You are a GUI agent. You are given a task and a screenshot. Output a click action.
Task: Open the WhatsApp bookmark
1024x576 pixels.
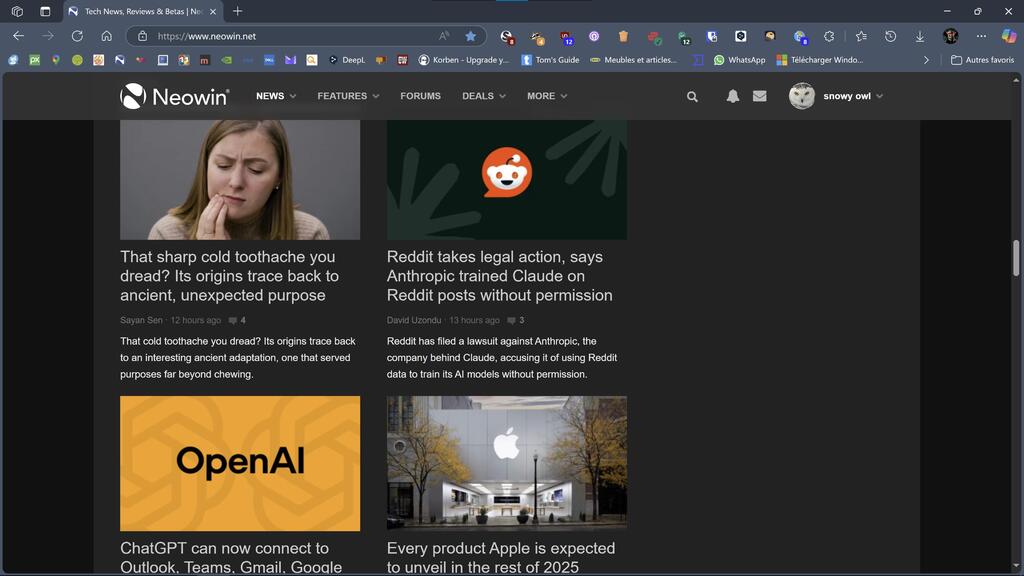click(x=739, y=59)
